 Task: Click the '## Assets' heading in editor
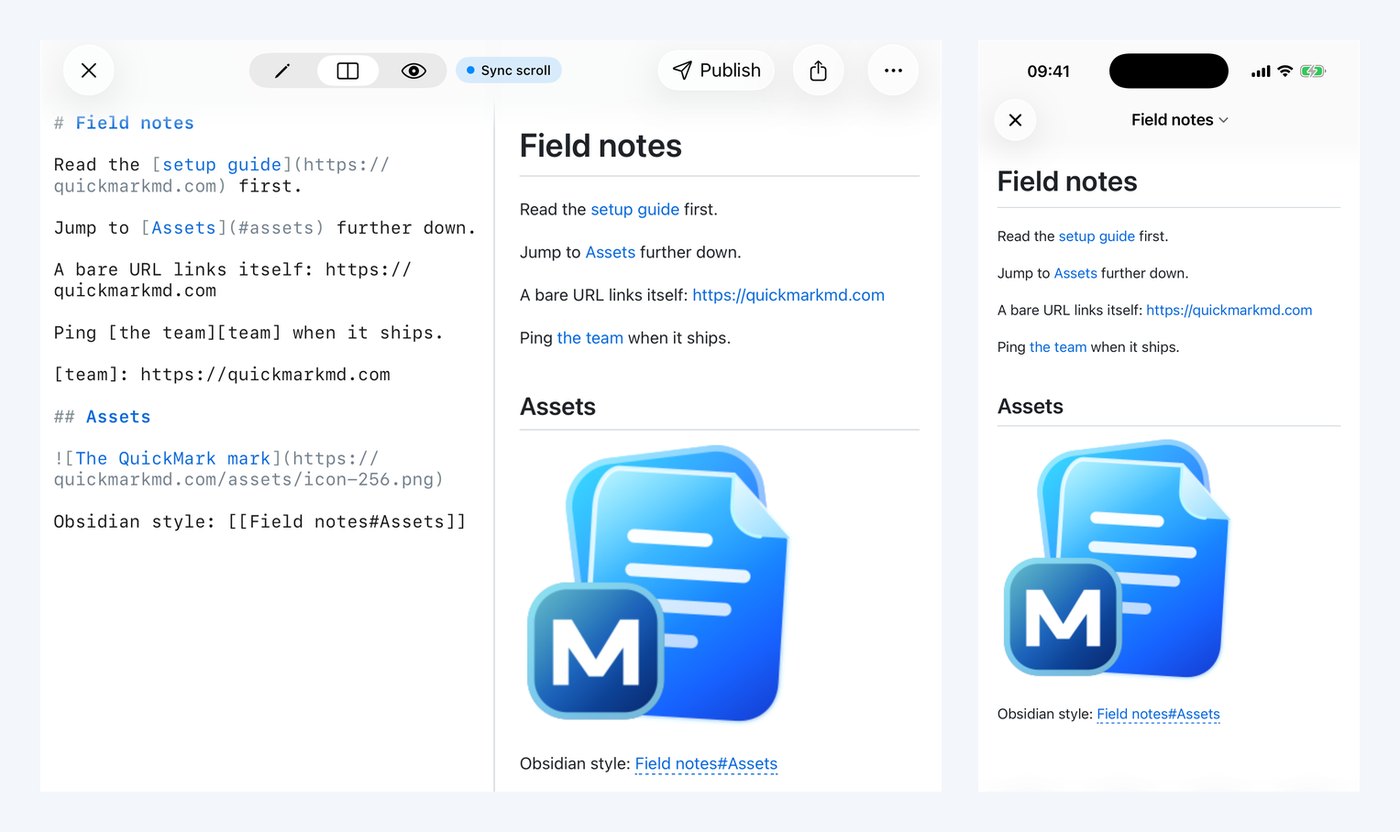coord(102,416)
